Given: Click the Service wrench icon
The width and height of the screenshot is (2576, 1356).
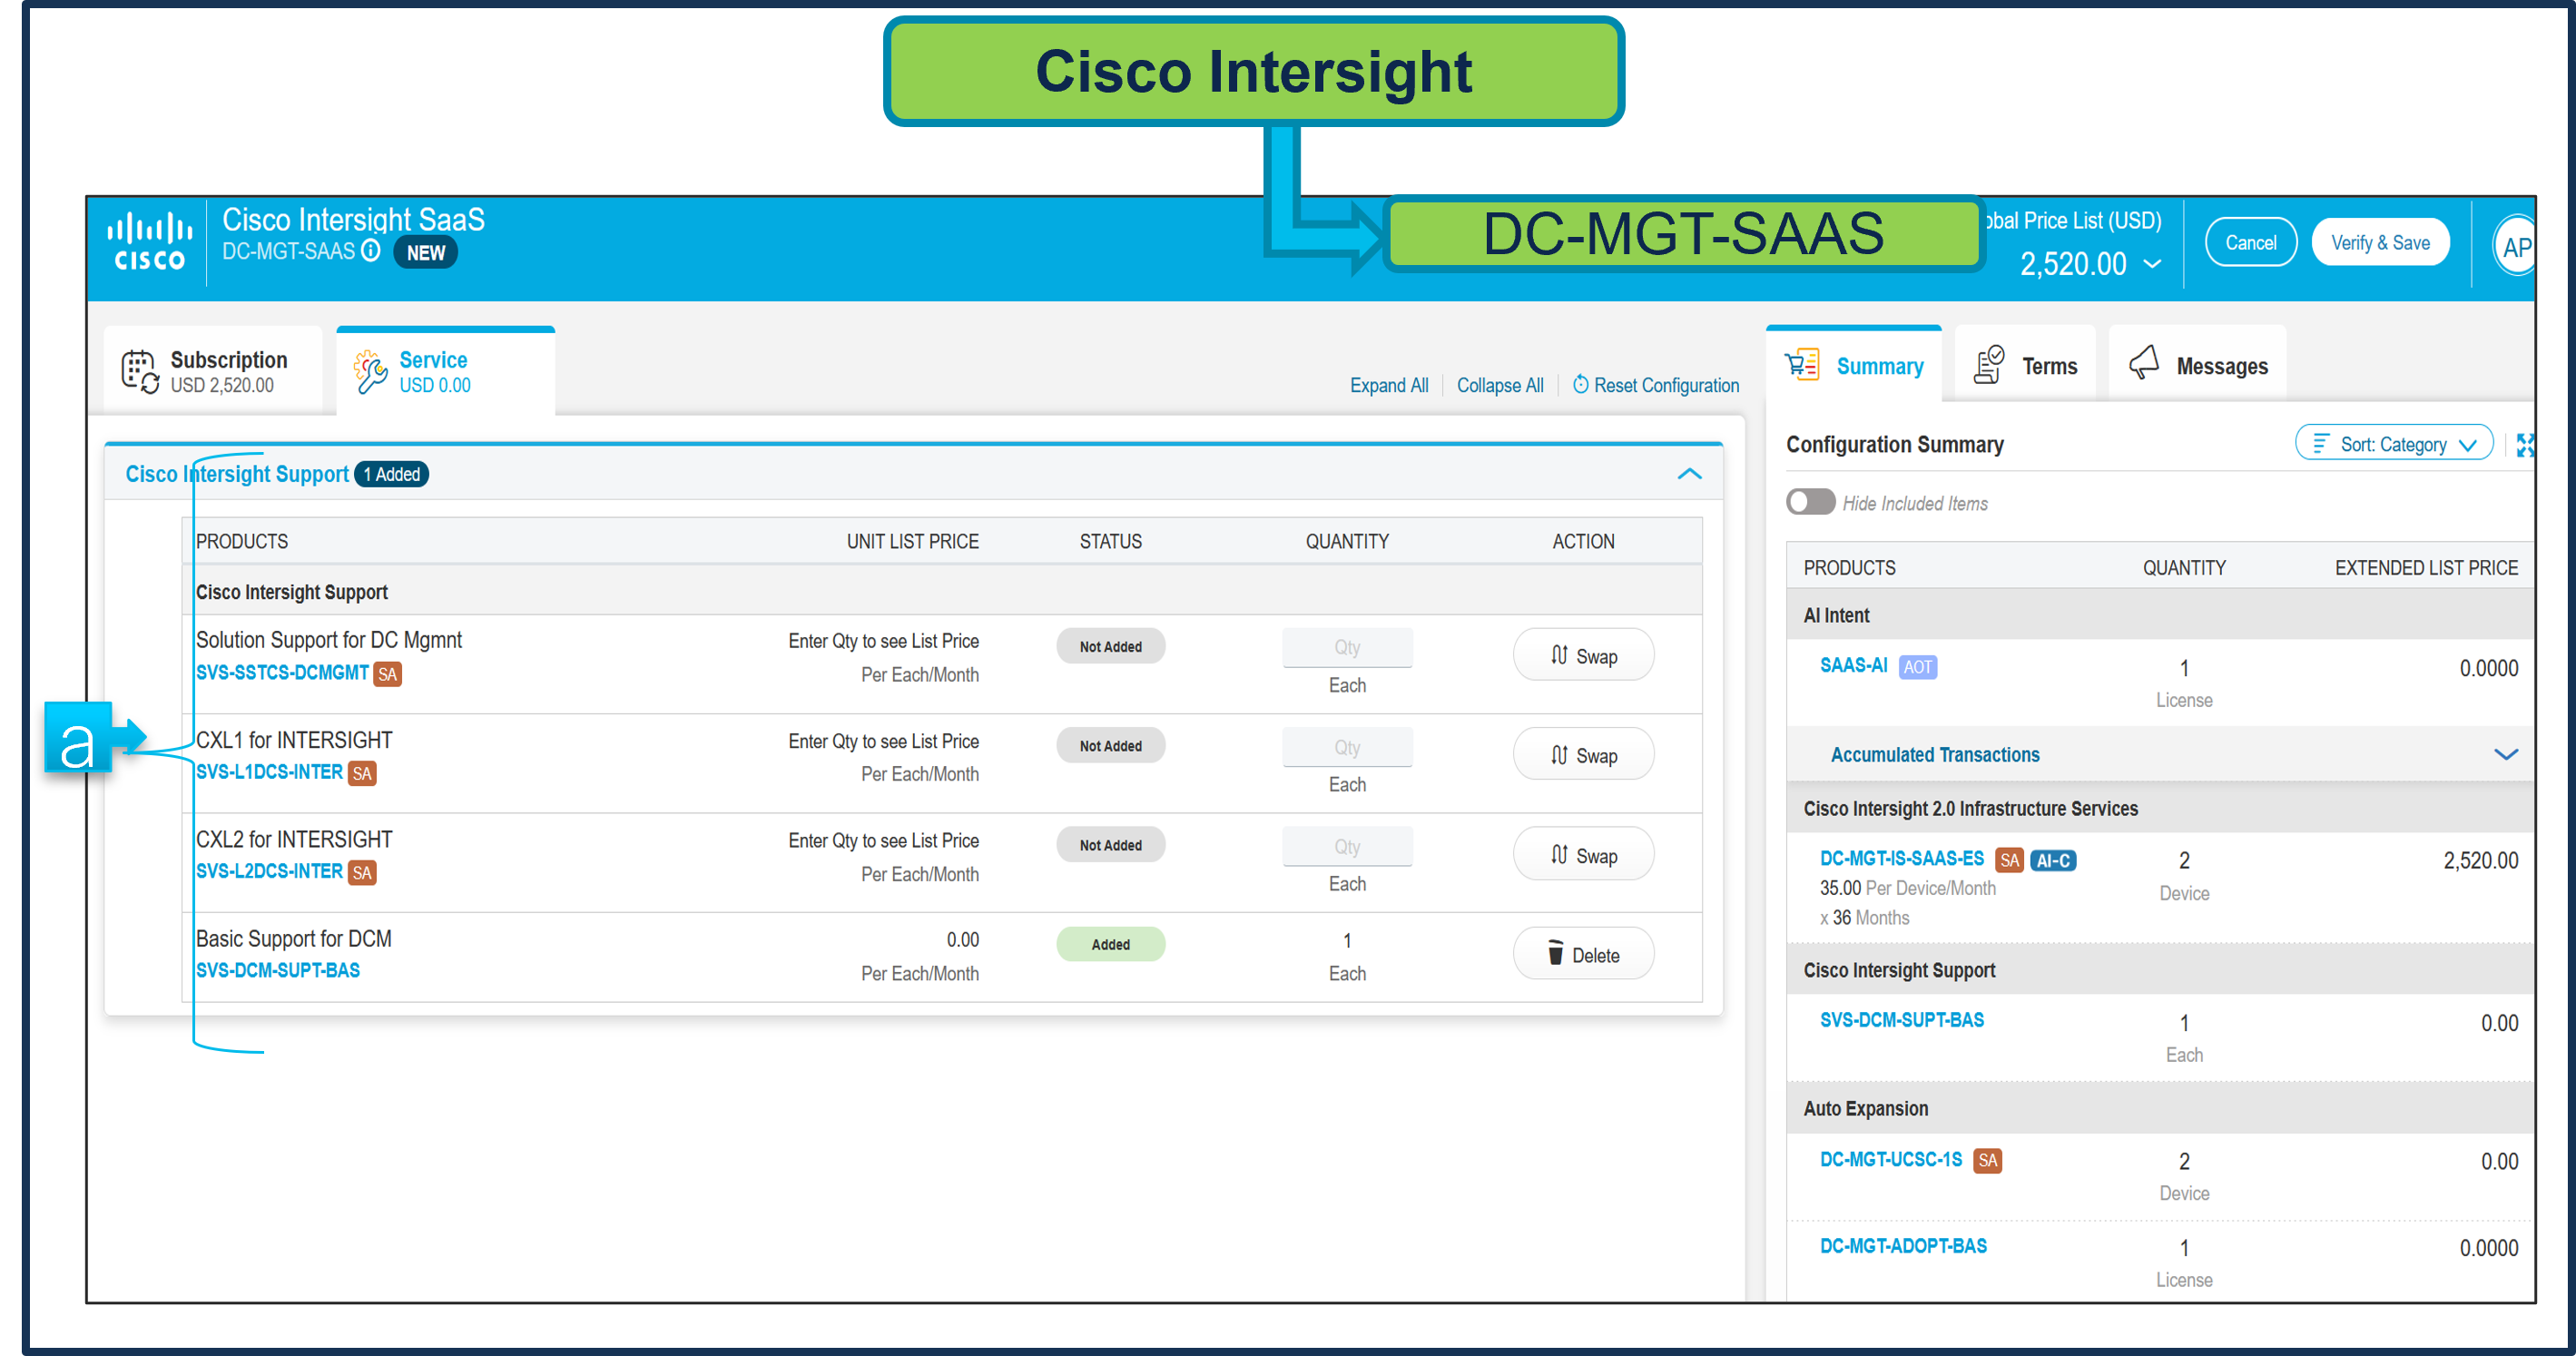Looking at the screenshot, I should 370,371.
